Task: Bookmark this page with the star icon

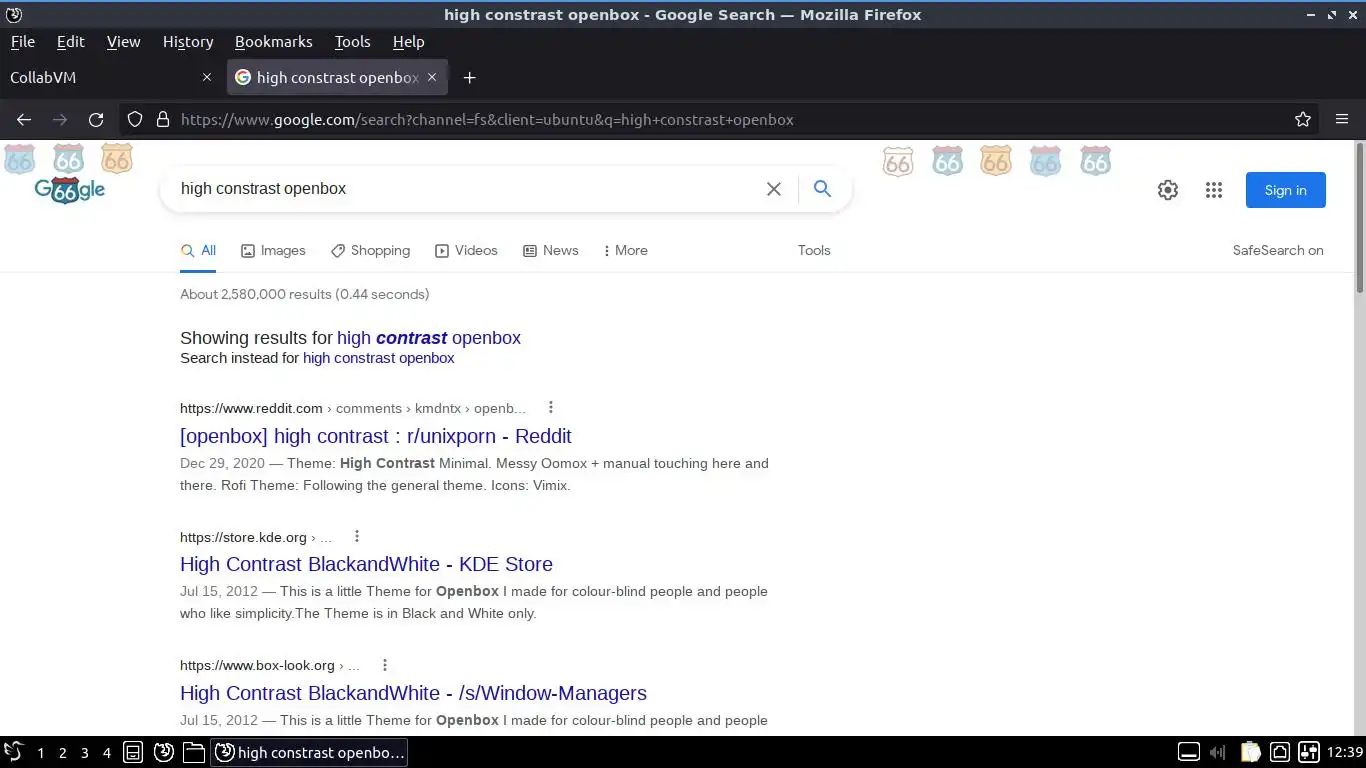Action: [x=1303, y=119]
